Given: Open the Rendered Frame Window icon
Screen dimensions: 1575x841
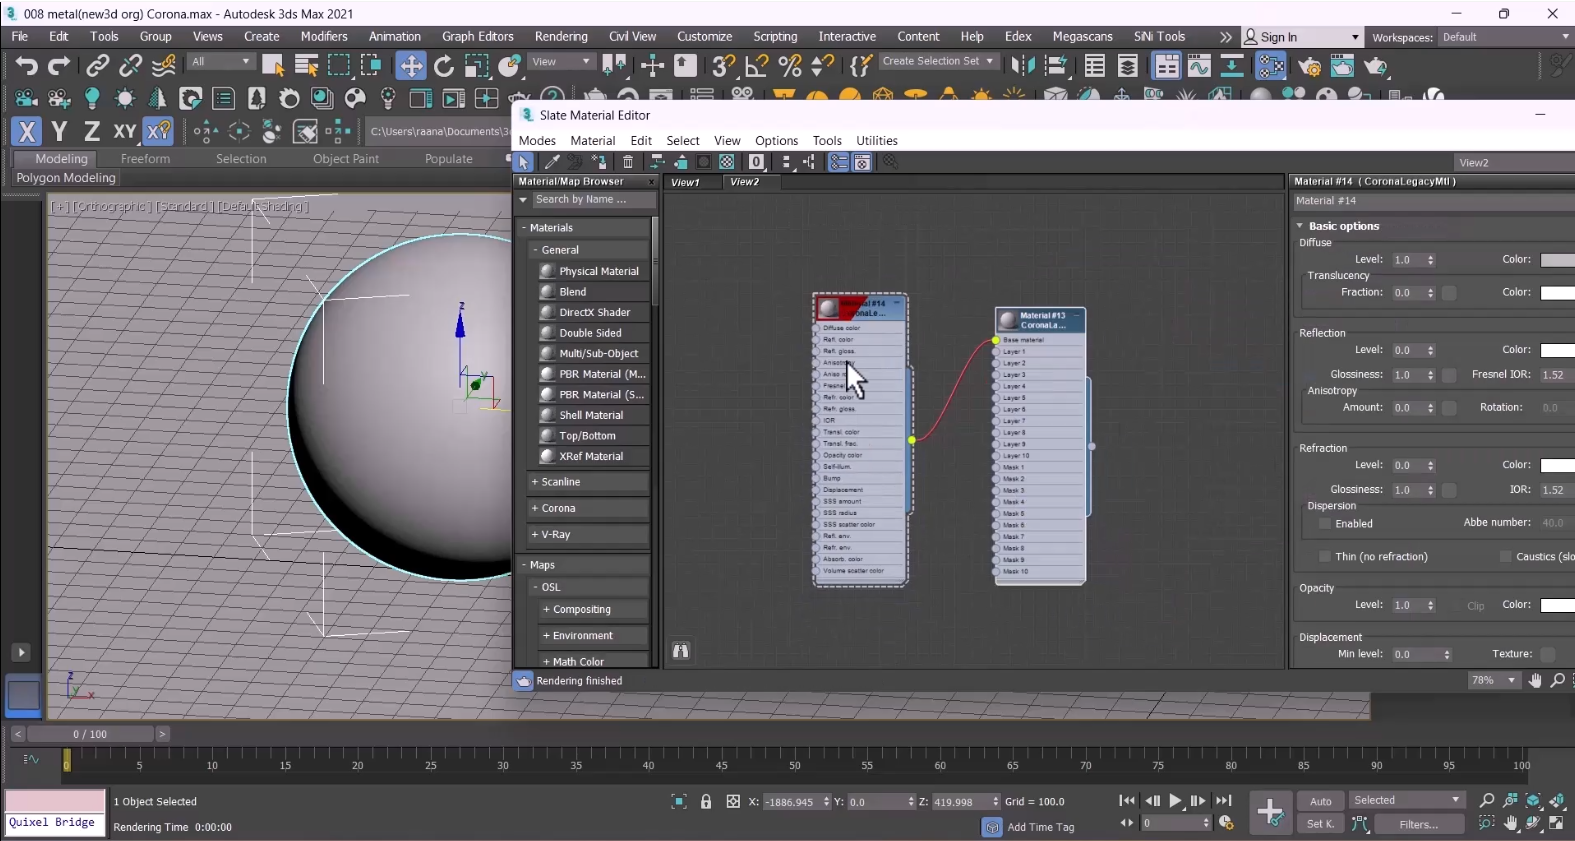Looking at the screenshot, I should [x=1342, y=66].
